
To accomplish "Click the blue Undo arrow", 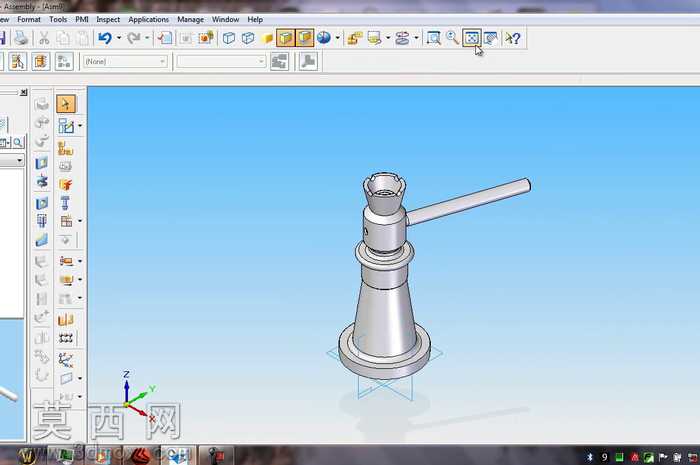I will 105,38.
